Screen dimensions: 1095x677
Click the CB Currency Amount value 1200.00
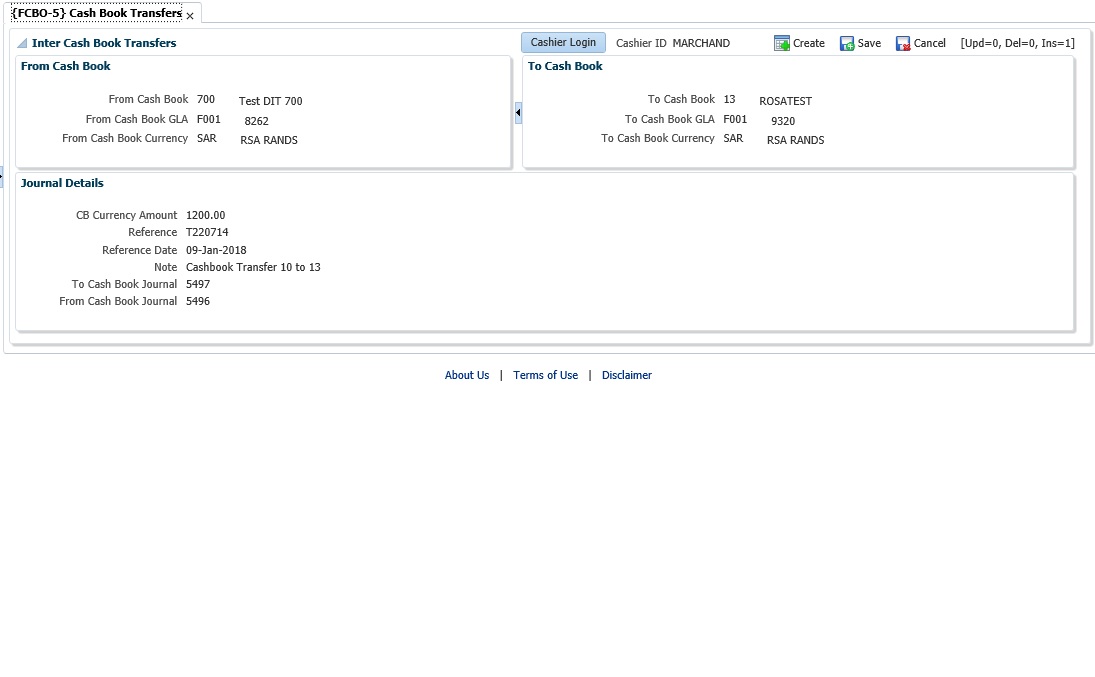click(206, 215)
